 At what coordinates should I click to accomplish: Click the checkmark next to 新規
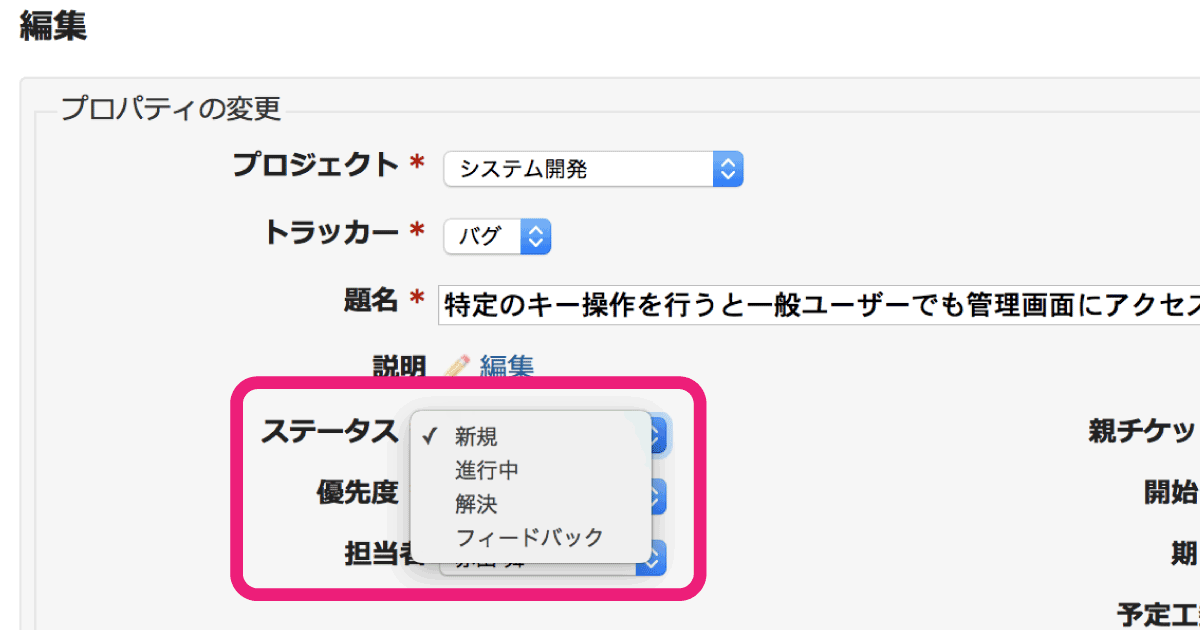(x=430, y=436)
